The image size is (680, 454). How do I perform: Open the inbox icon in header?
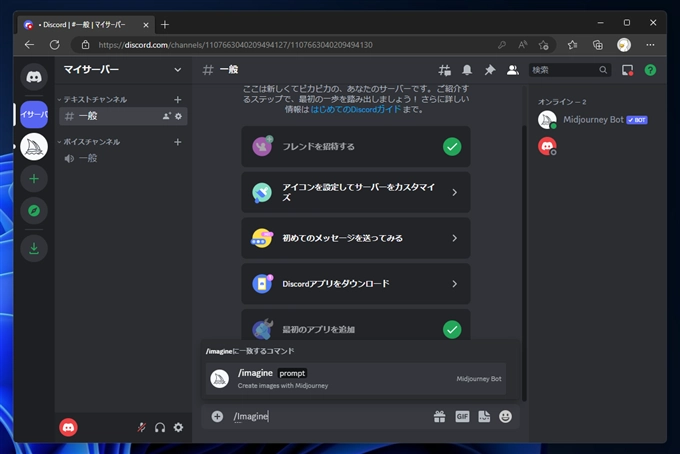(628, 70)
